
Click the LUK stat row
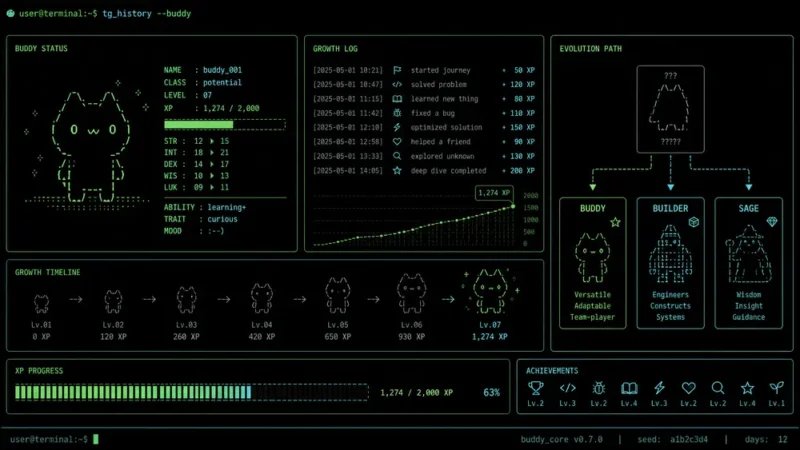point(196,187)
